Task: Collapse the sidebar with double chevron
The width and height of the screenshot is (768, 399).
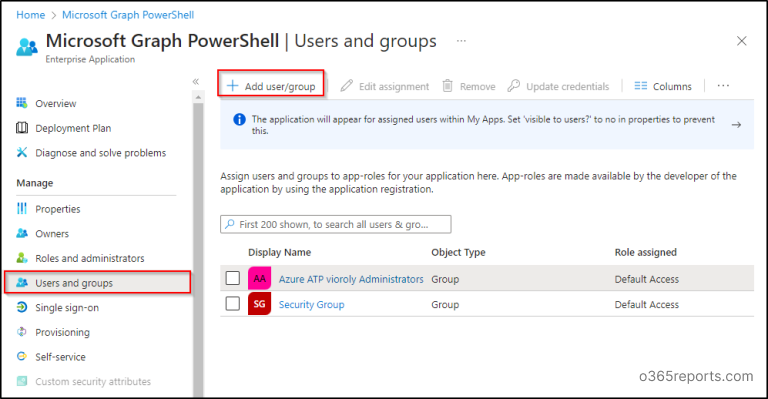Action: (196, 81)
